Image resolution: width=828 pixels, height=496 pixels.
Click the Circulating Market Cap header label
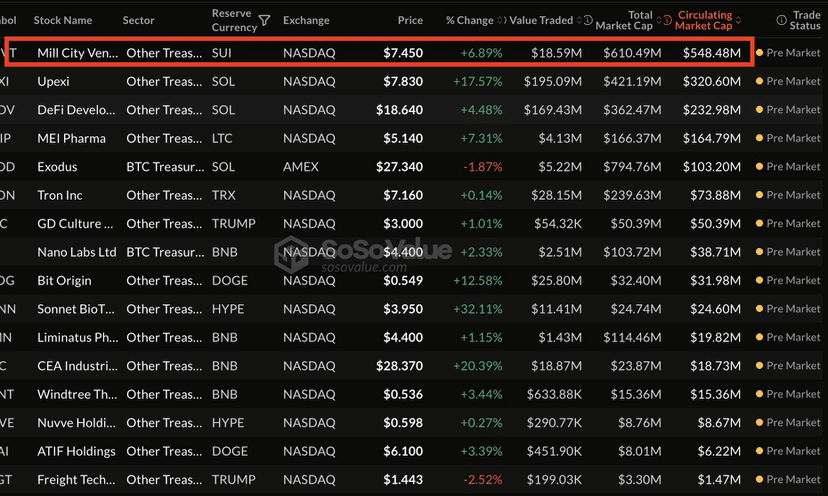pyautogui.click(x=704, y=20)
